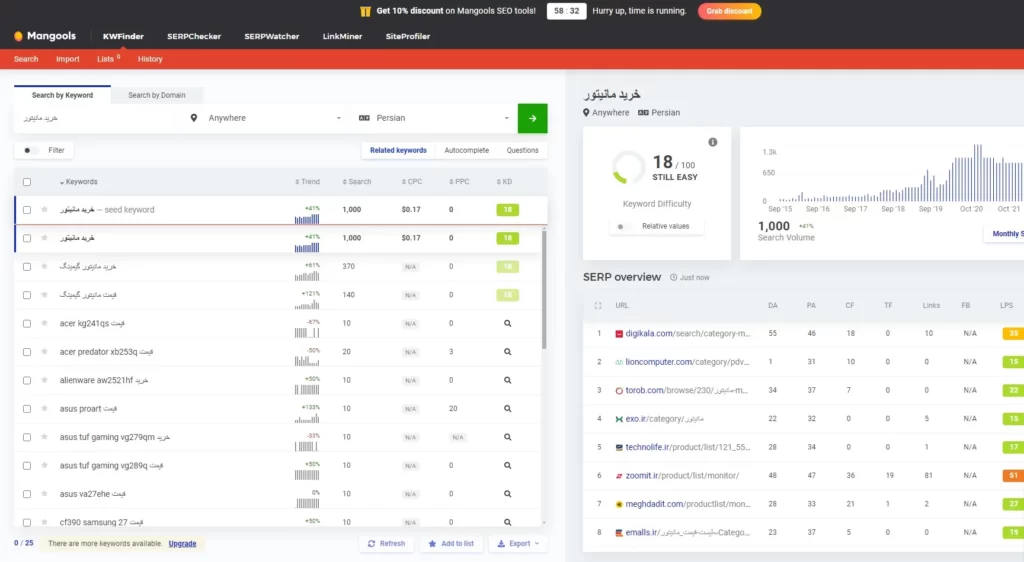Click the keyword difficulty circular gauge
This screenshot has width=1024, height=562.
tap(628, 167)
